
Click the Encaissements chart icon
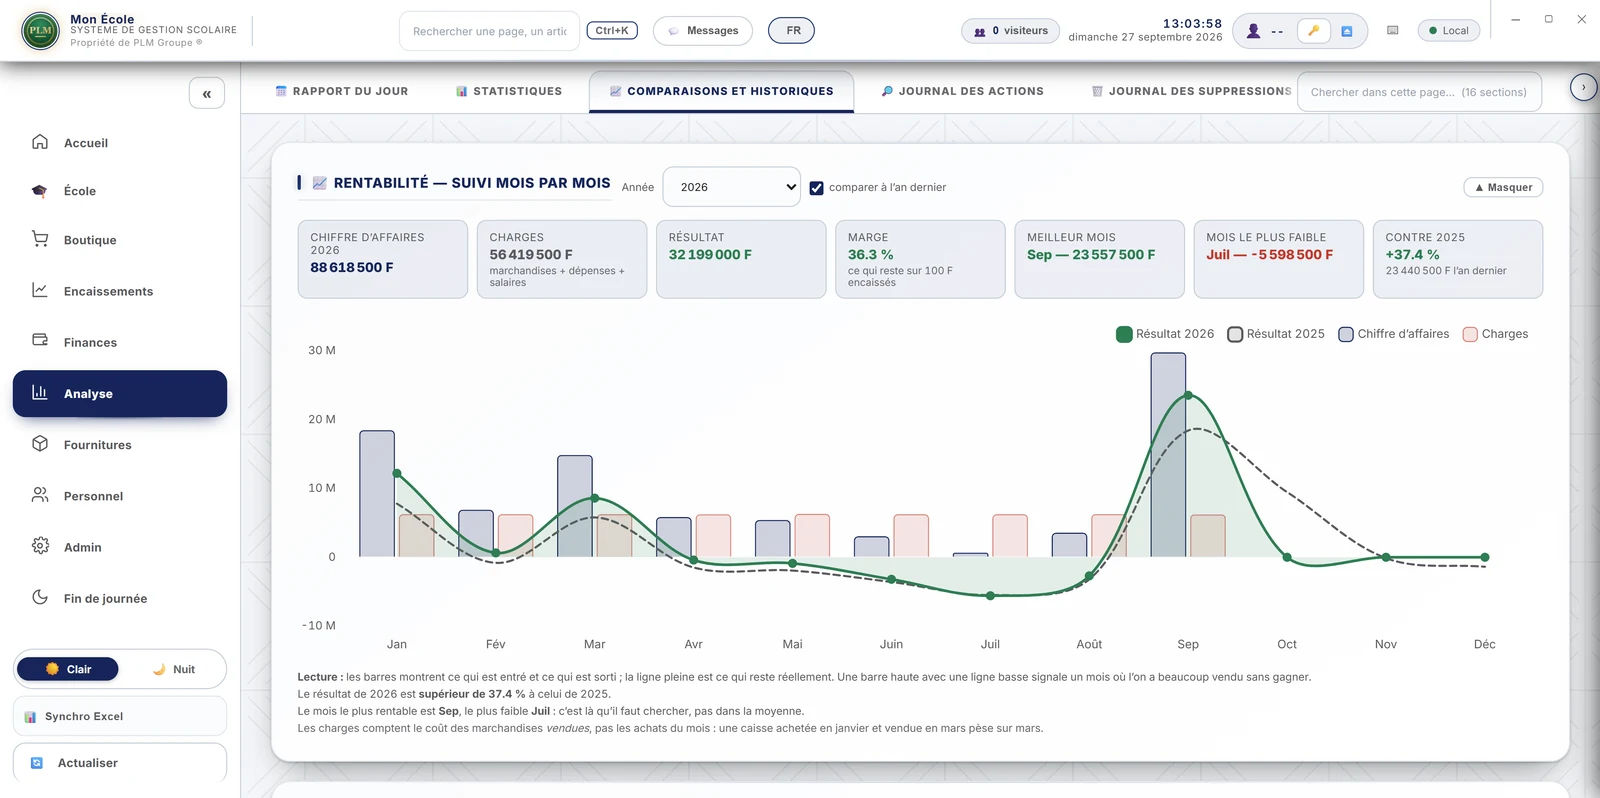pos(40,290)
